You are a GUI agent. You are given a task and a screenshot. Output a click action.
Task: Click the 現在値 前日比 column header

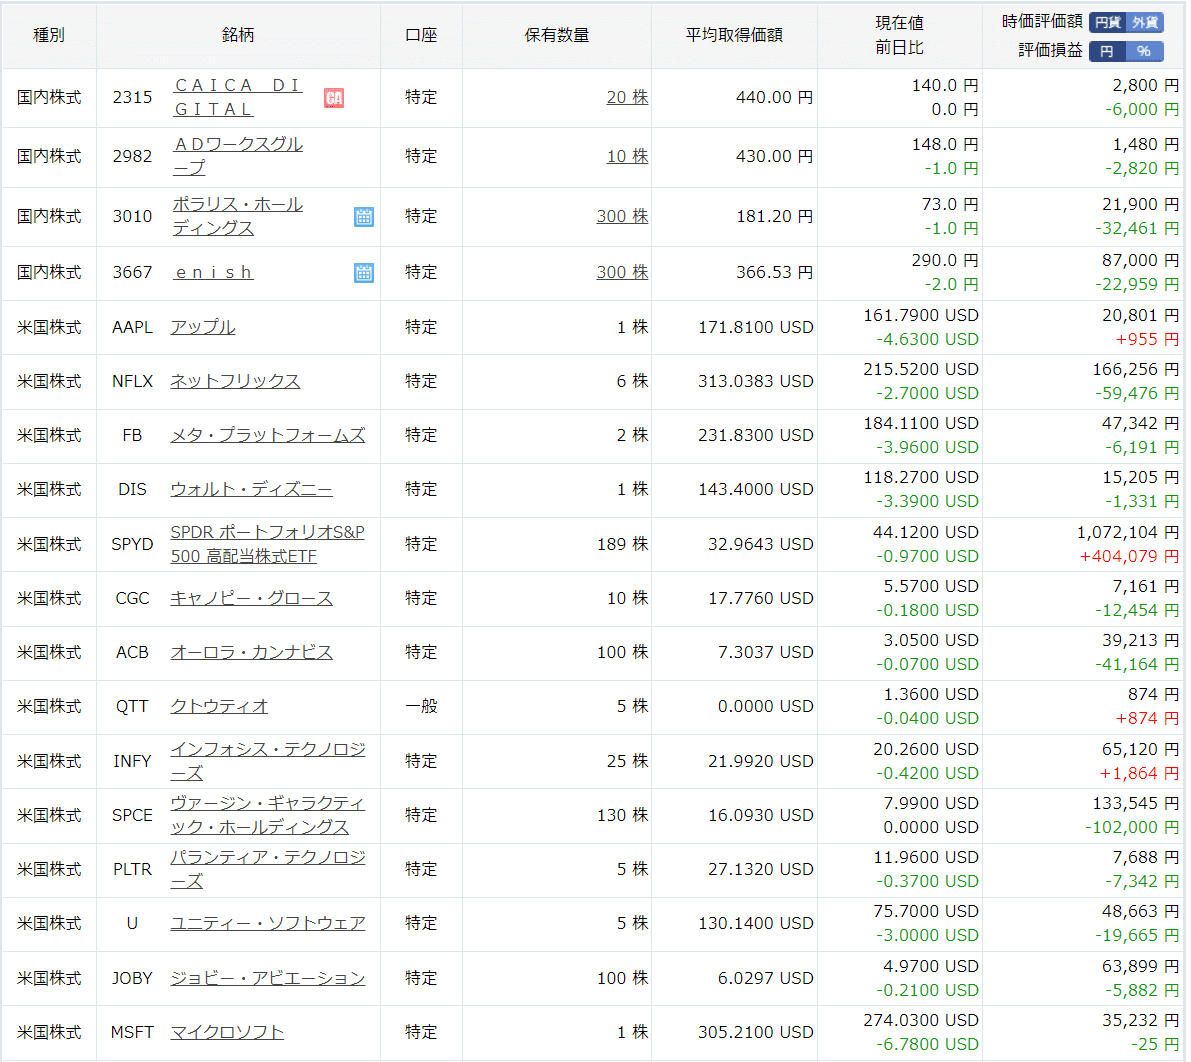[x=899, y=35]
